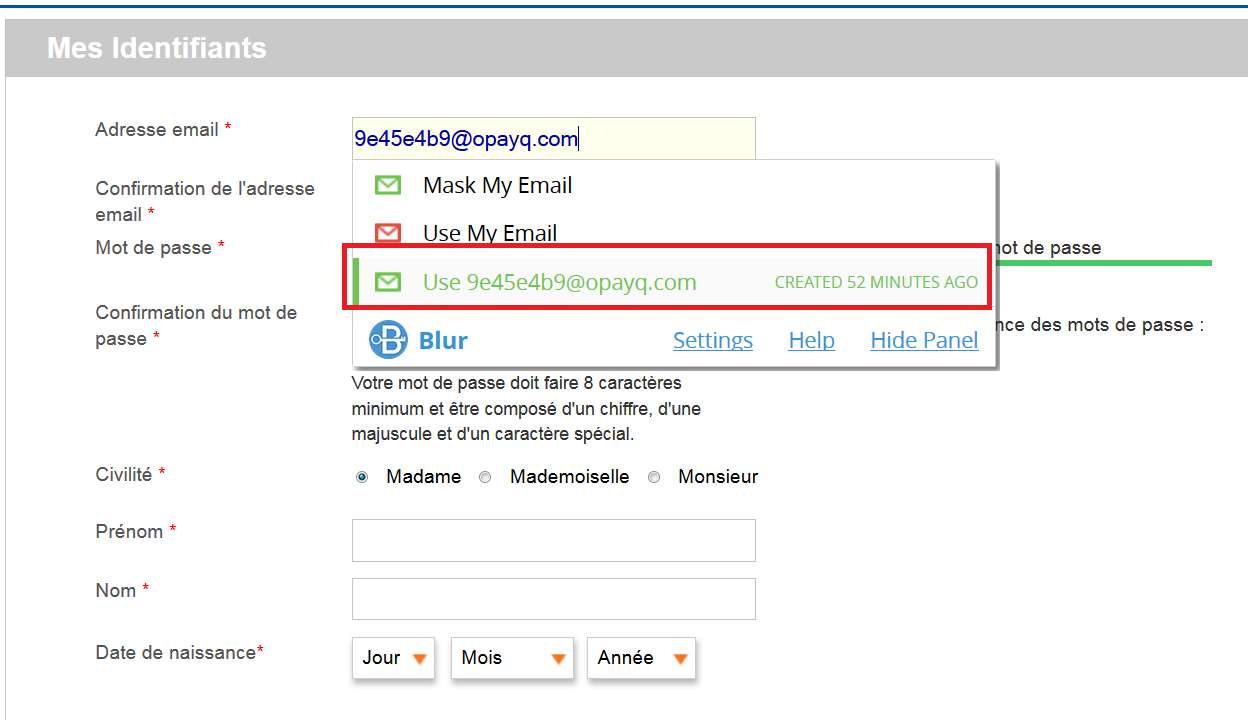Click the Adresse email input field
This screenshot has width=1248, height=720.
[554, 139]
